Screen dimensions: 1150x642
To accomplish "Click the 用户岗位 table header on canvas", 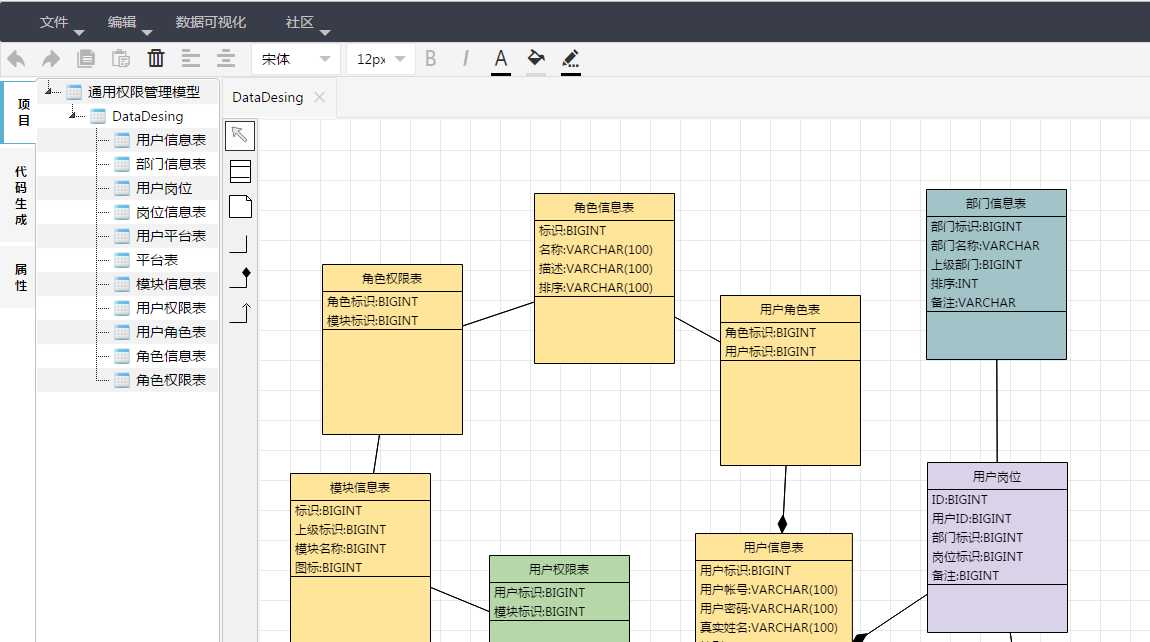I will 997,476.
